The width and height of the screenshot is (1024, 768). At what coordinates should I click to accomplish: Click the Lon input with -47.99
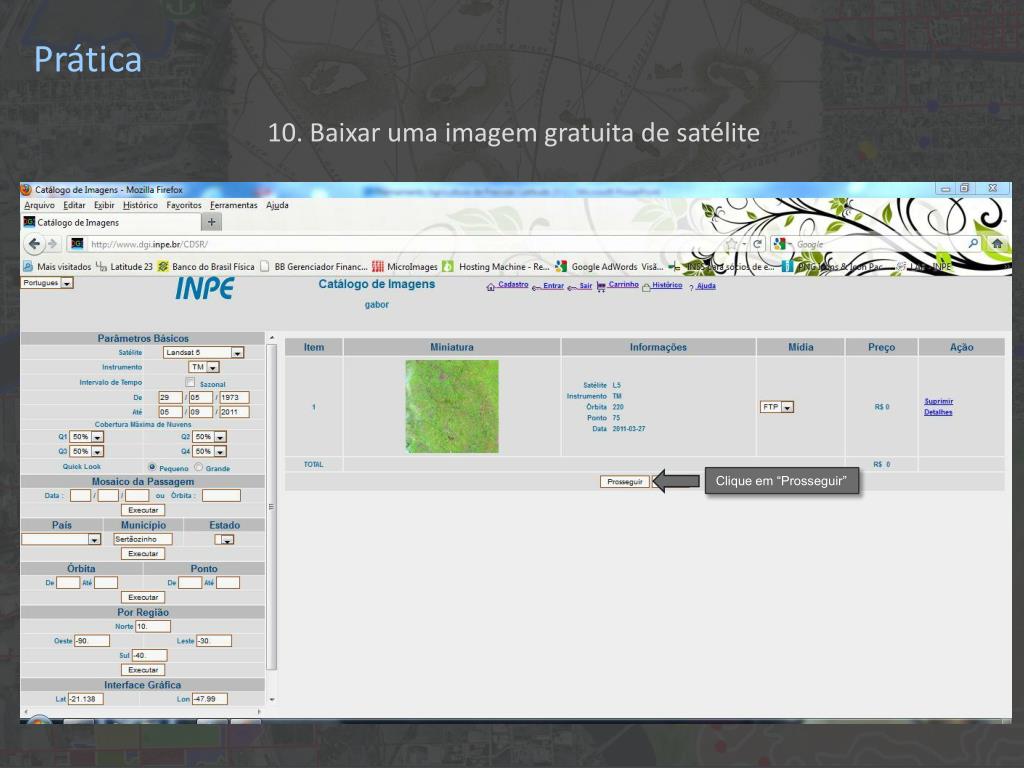pos(210,699)
